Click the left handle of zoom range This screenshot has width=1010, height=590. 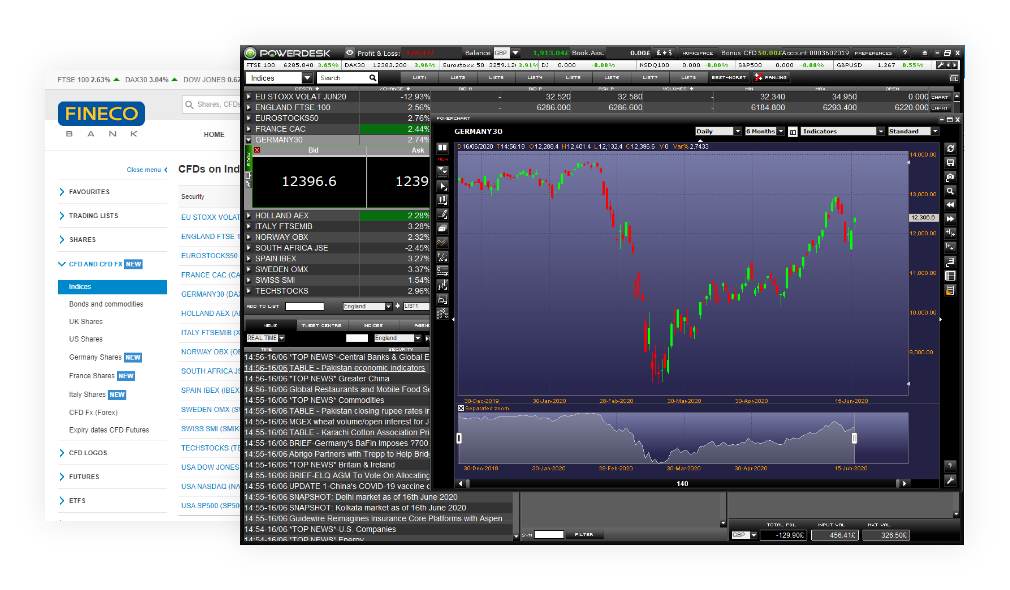click(459, 438)
